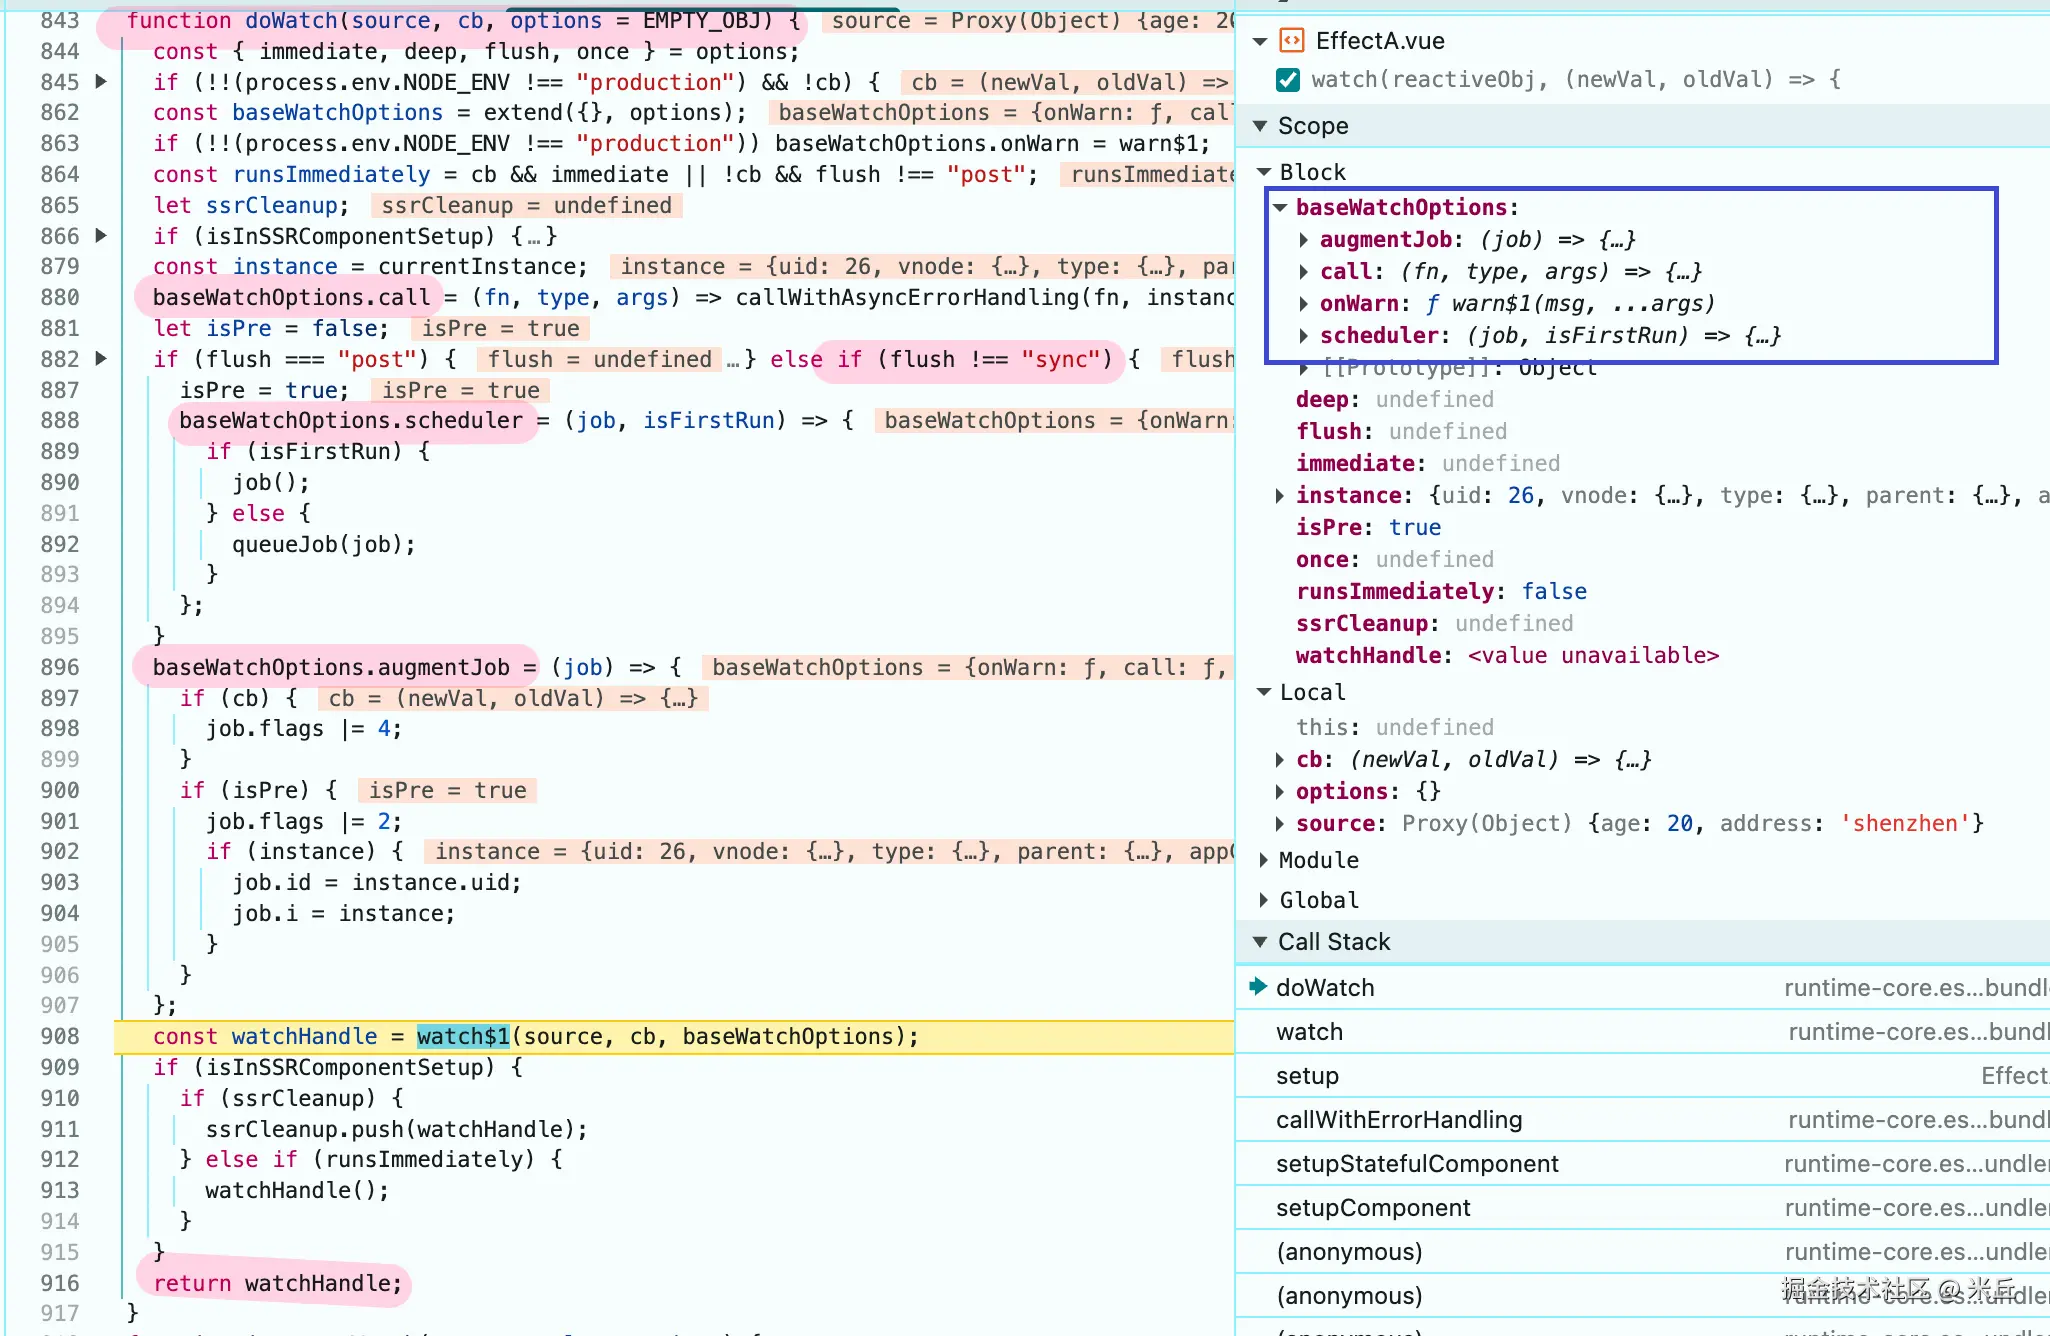Screen dimensions: 2050x1336
Task: Click the 'isPre: true' scope entry
Action: click(x=1368, y=528)
